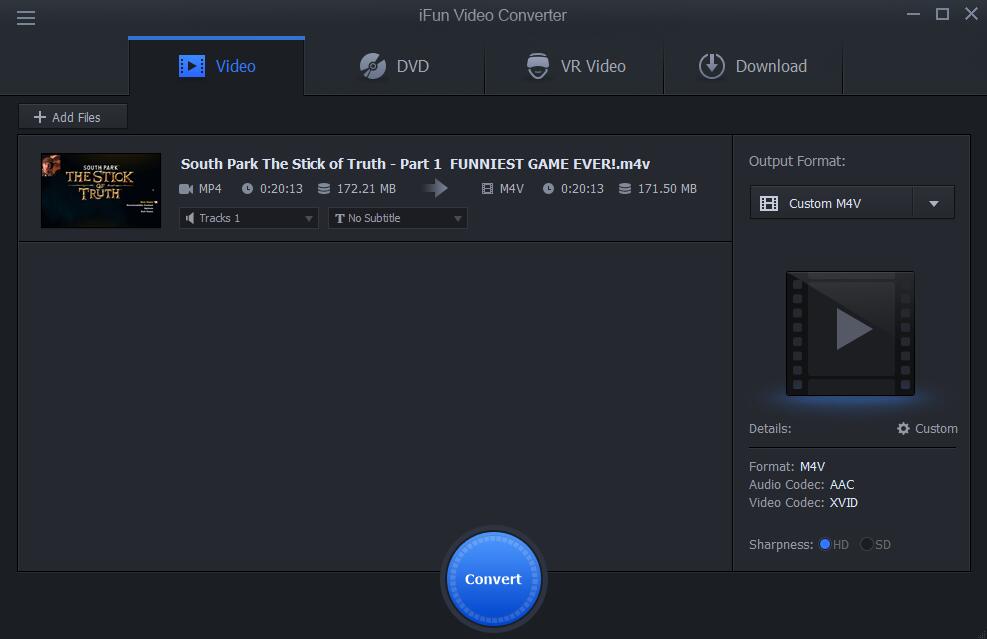Open the Download tab
987x639 pixels.
coord(753,66)
